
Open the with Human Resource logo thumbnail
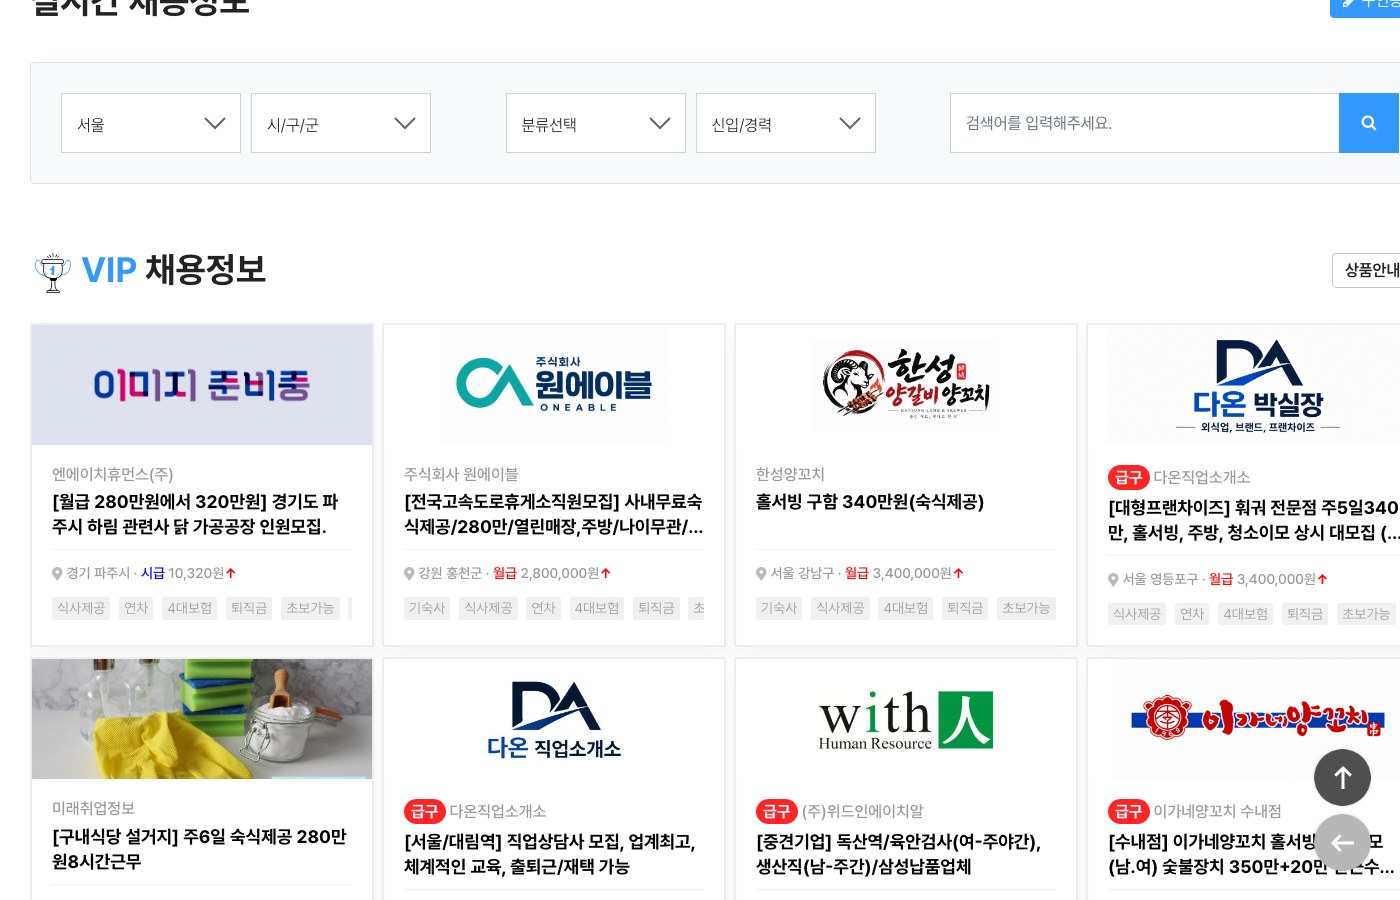[906, 720]
